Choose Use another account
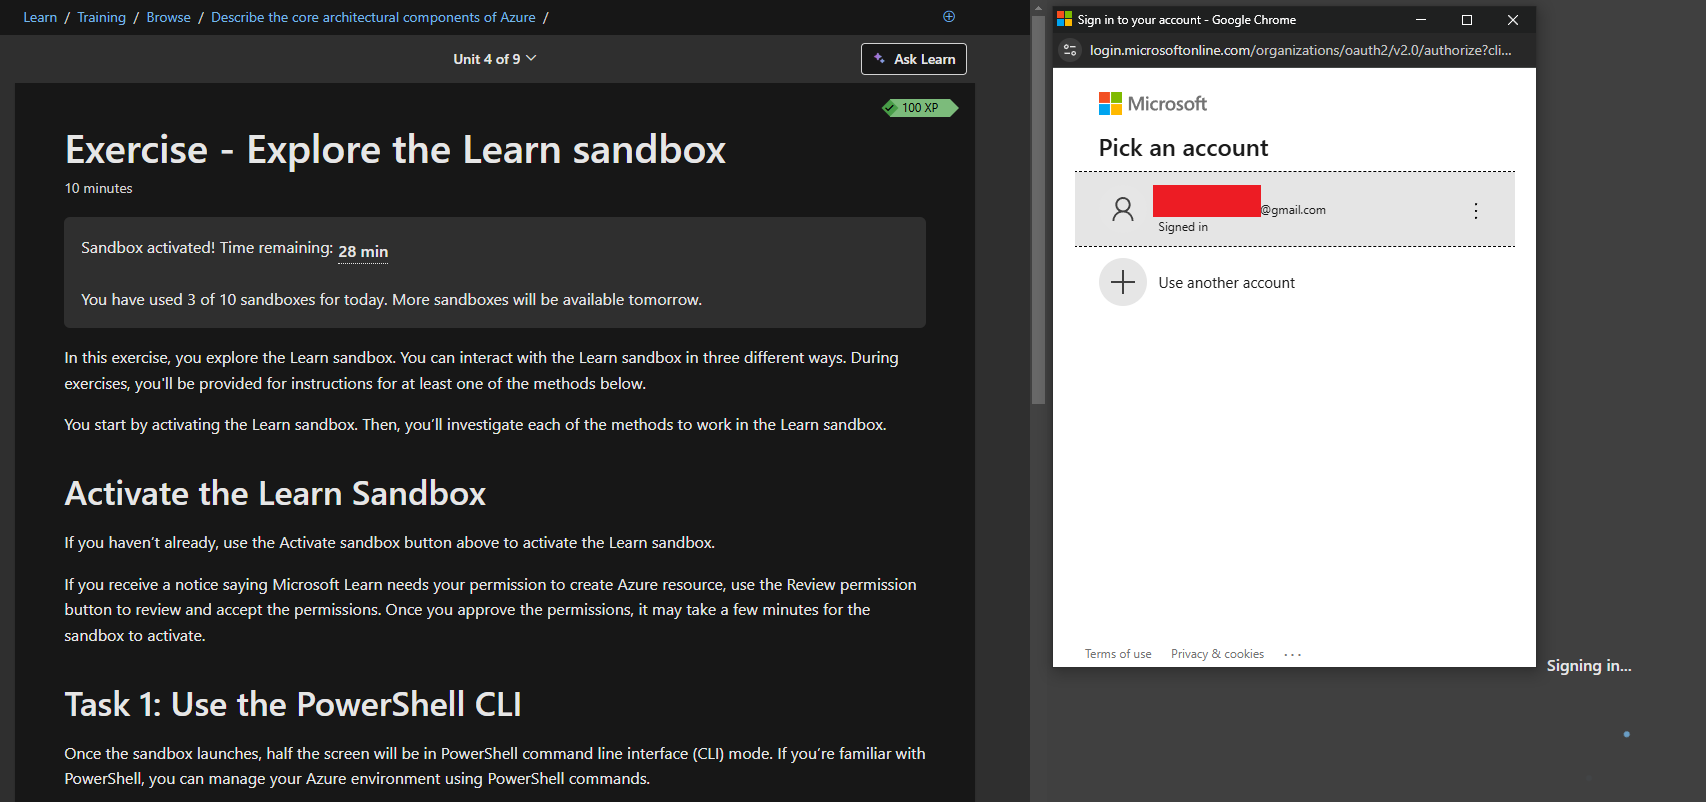 (x=1295, y=283)
